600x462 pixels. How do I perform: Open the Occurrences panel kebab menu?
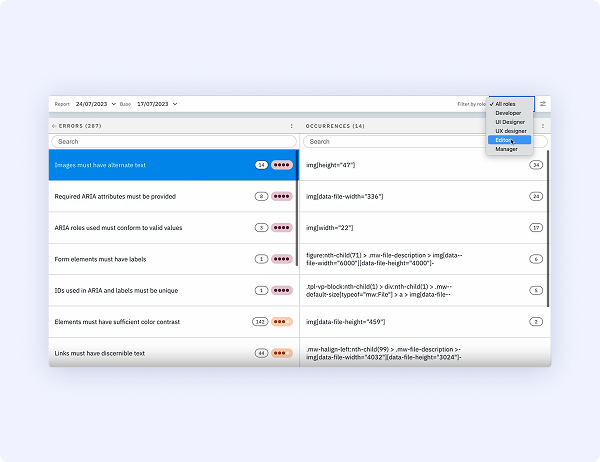click(543, 126)
